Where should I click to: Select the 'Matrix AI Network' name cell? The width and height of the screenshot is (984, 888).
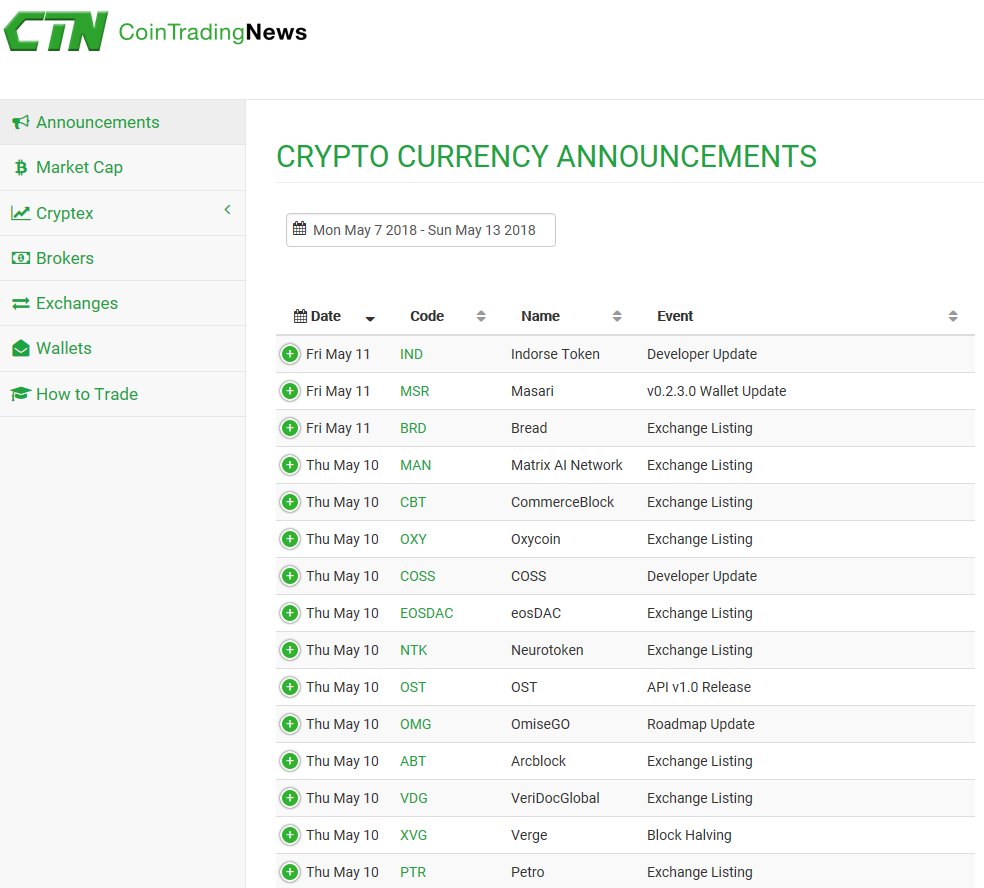pos(567,465)
